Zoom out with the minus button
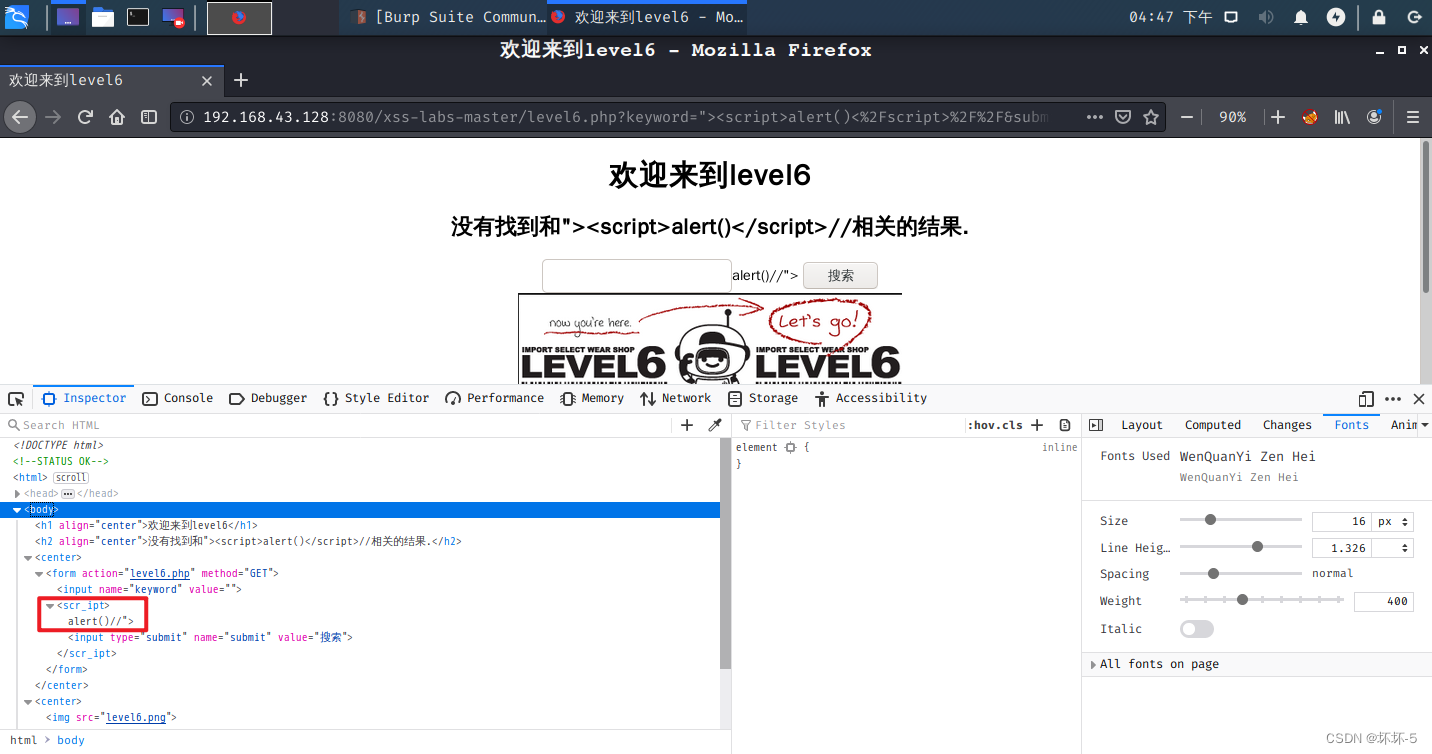Screen dimensions: 1432x754 point(1187,117)
